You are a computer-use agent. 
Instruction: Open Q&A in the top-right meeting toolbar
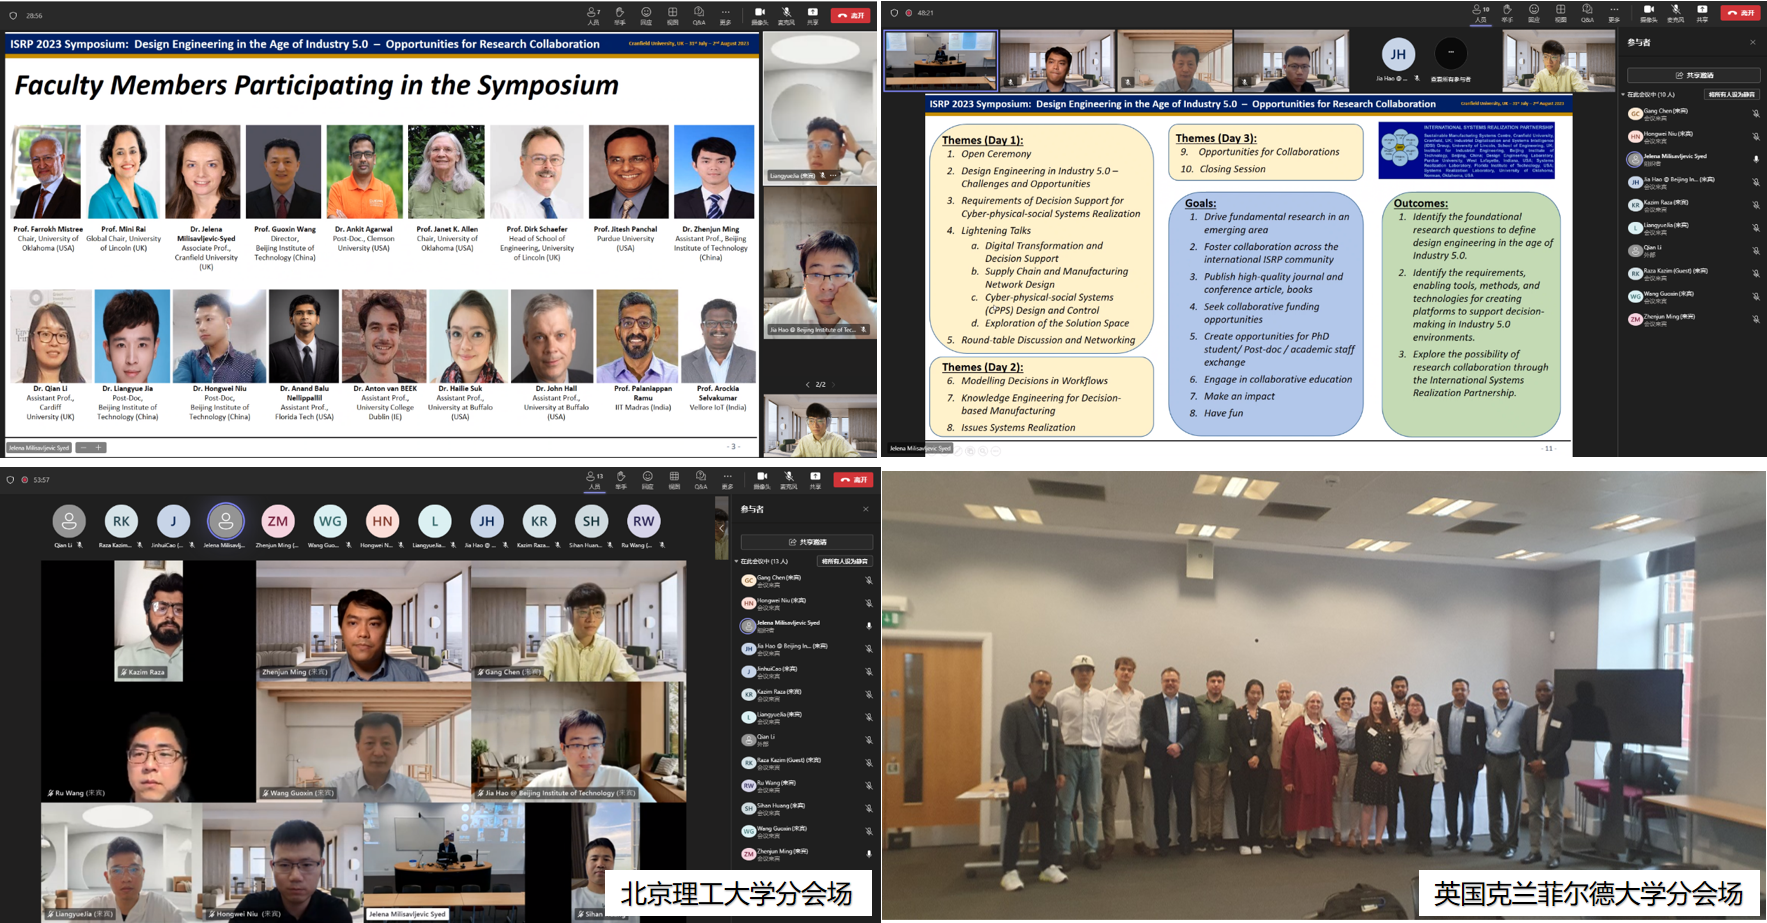point(1587,12)
